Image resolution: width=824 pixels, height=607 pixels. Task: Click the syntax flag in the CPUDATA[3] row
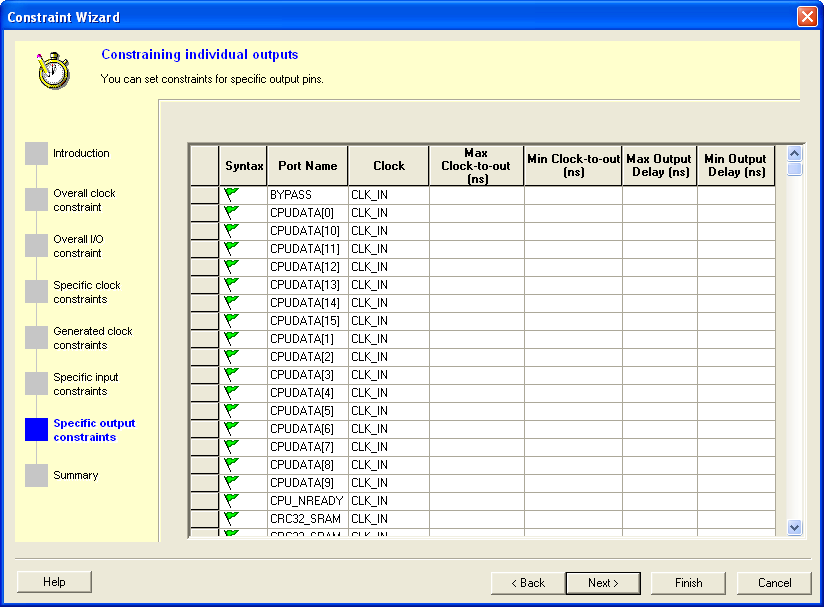[231, 374]
